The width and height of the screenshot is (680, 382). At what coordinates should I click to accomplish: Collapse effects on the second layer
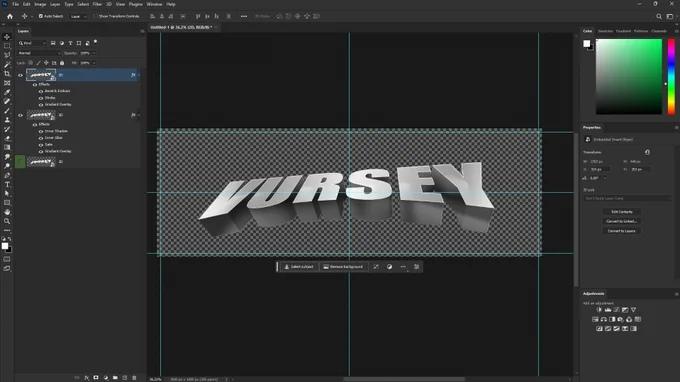[x=138, y=115]
